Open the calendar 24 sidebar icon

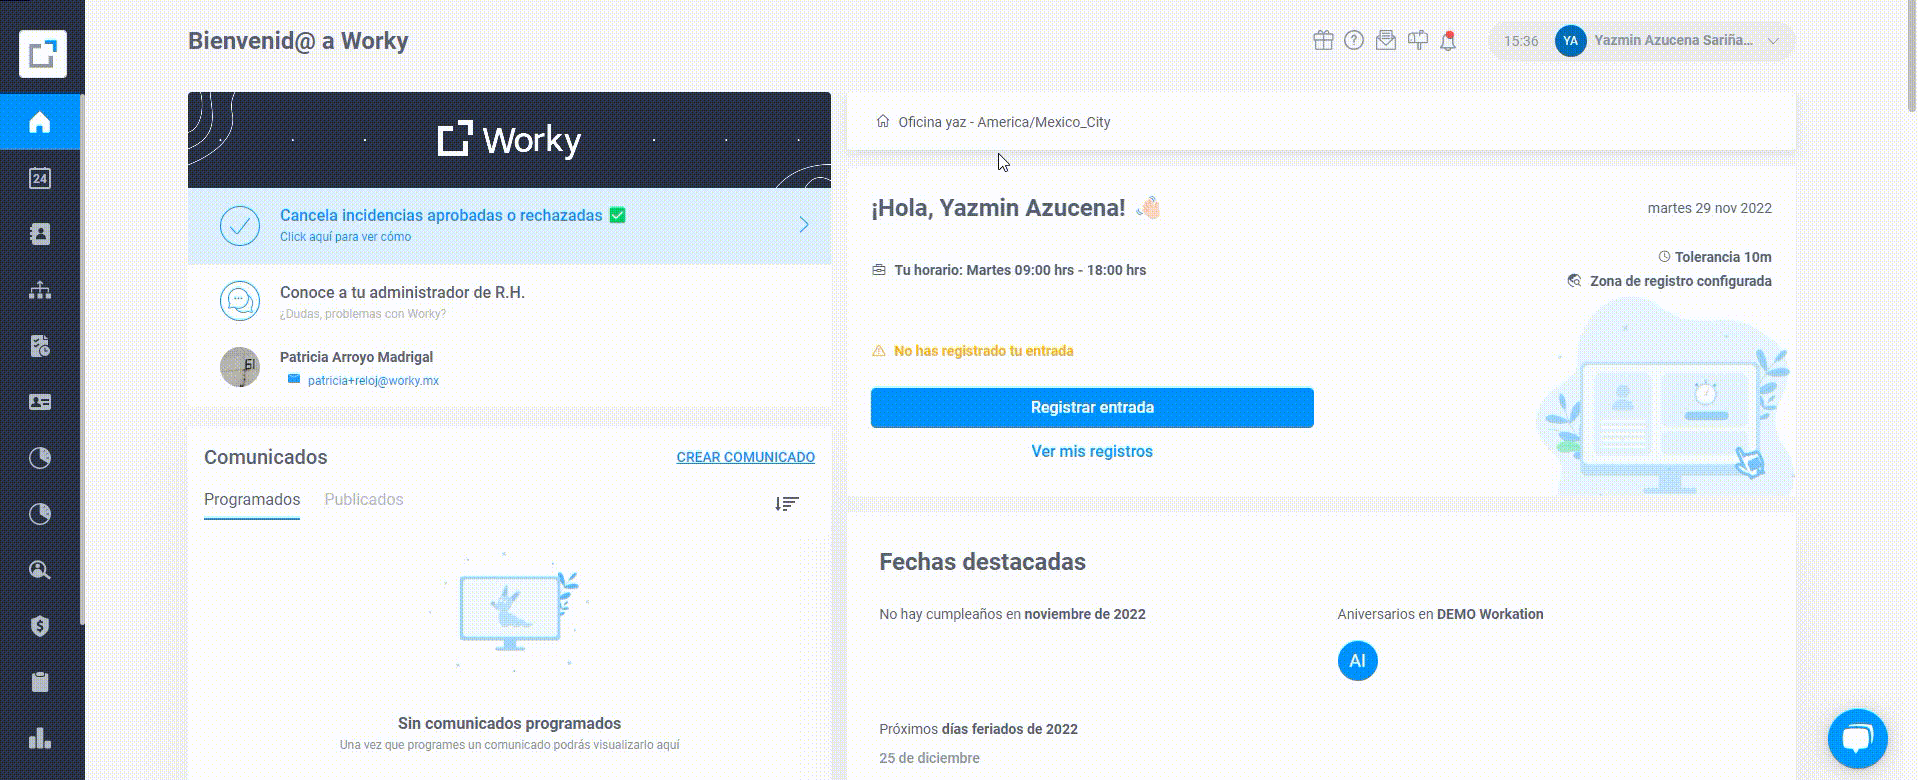40,178
